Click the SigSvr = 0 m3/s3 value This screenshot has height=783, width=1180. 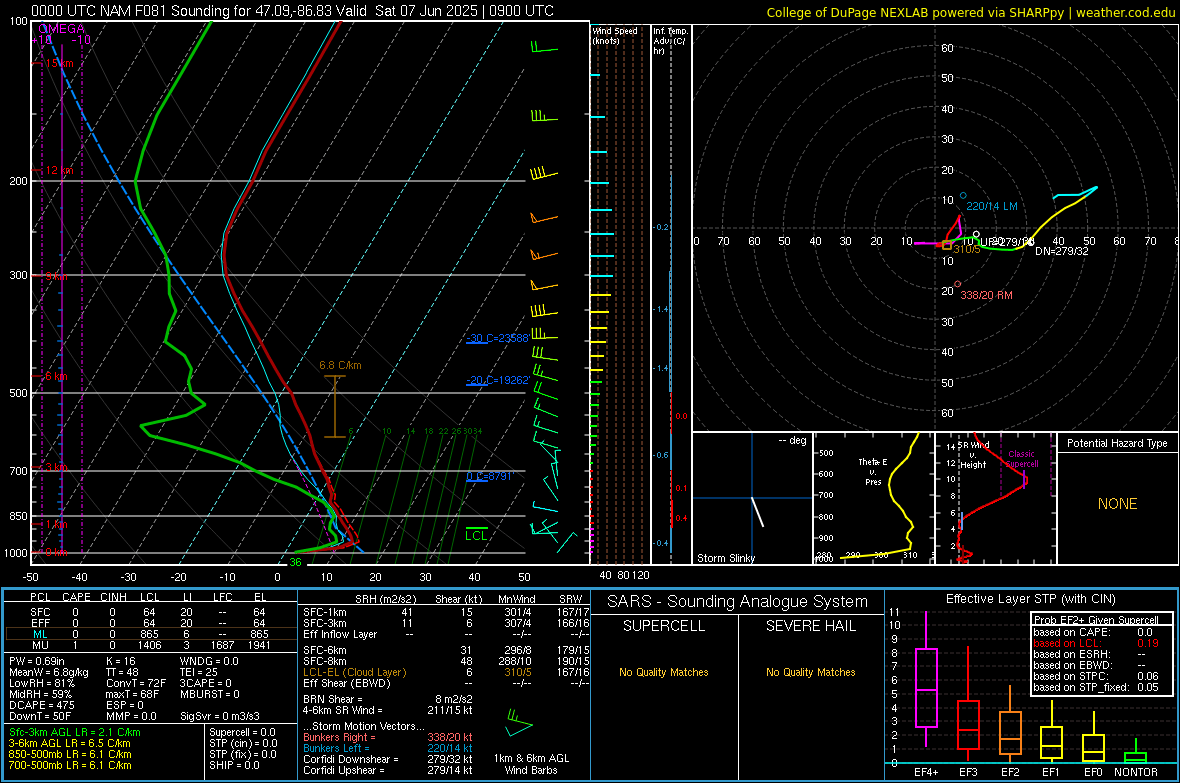pyautogui.click(x=220, y=716)
